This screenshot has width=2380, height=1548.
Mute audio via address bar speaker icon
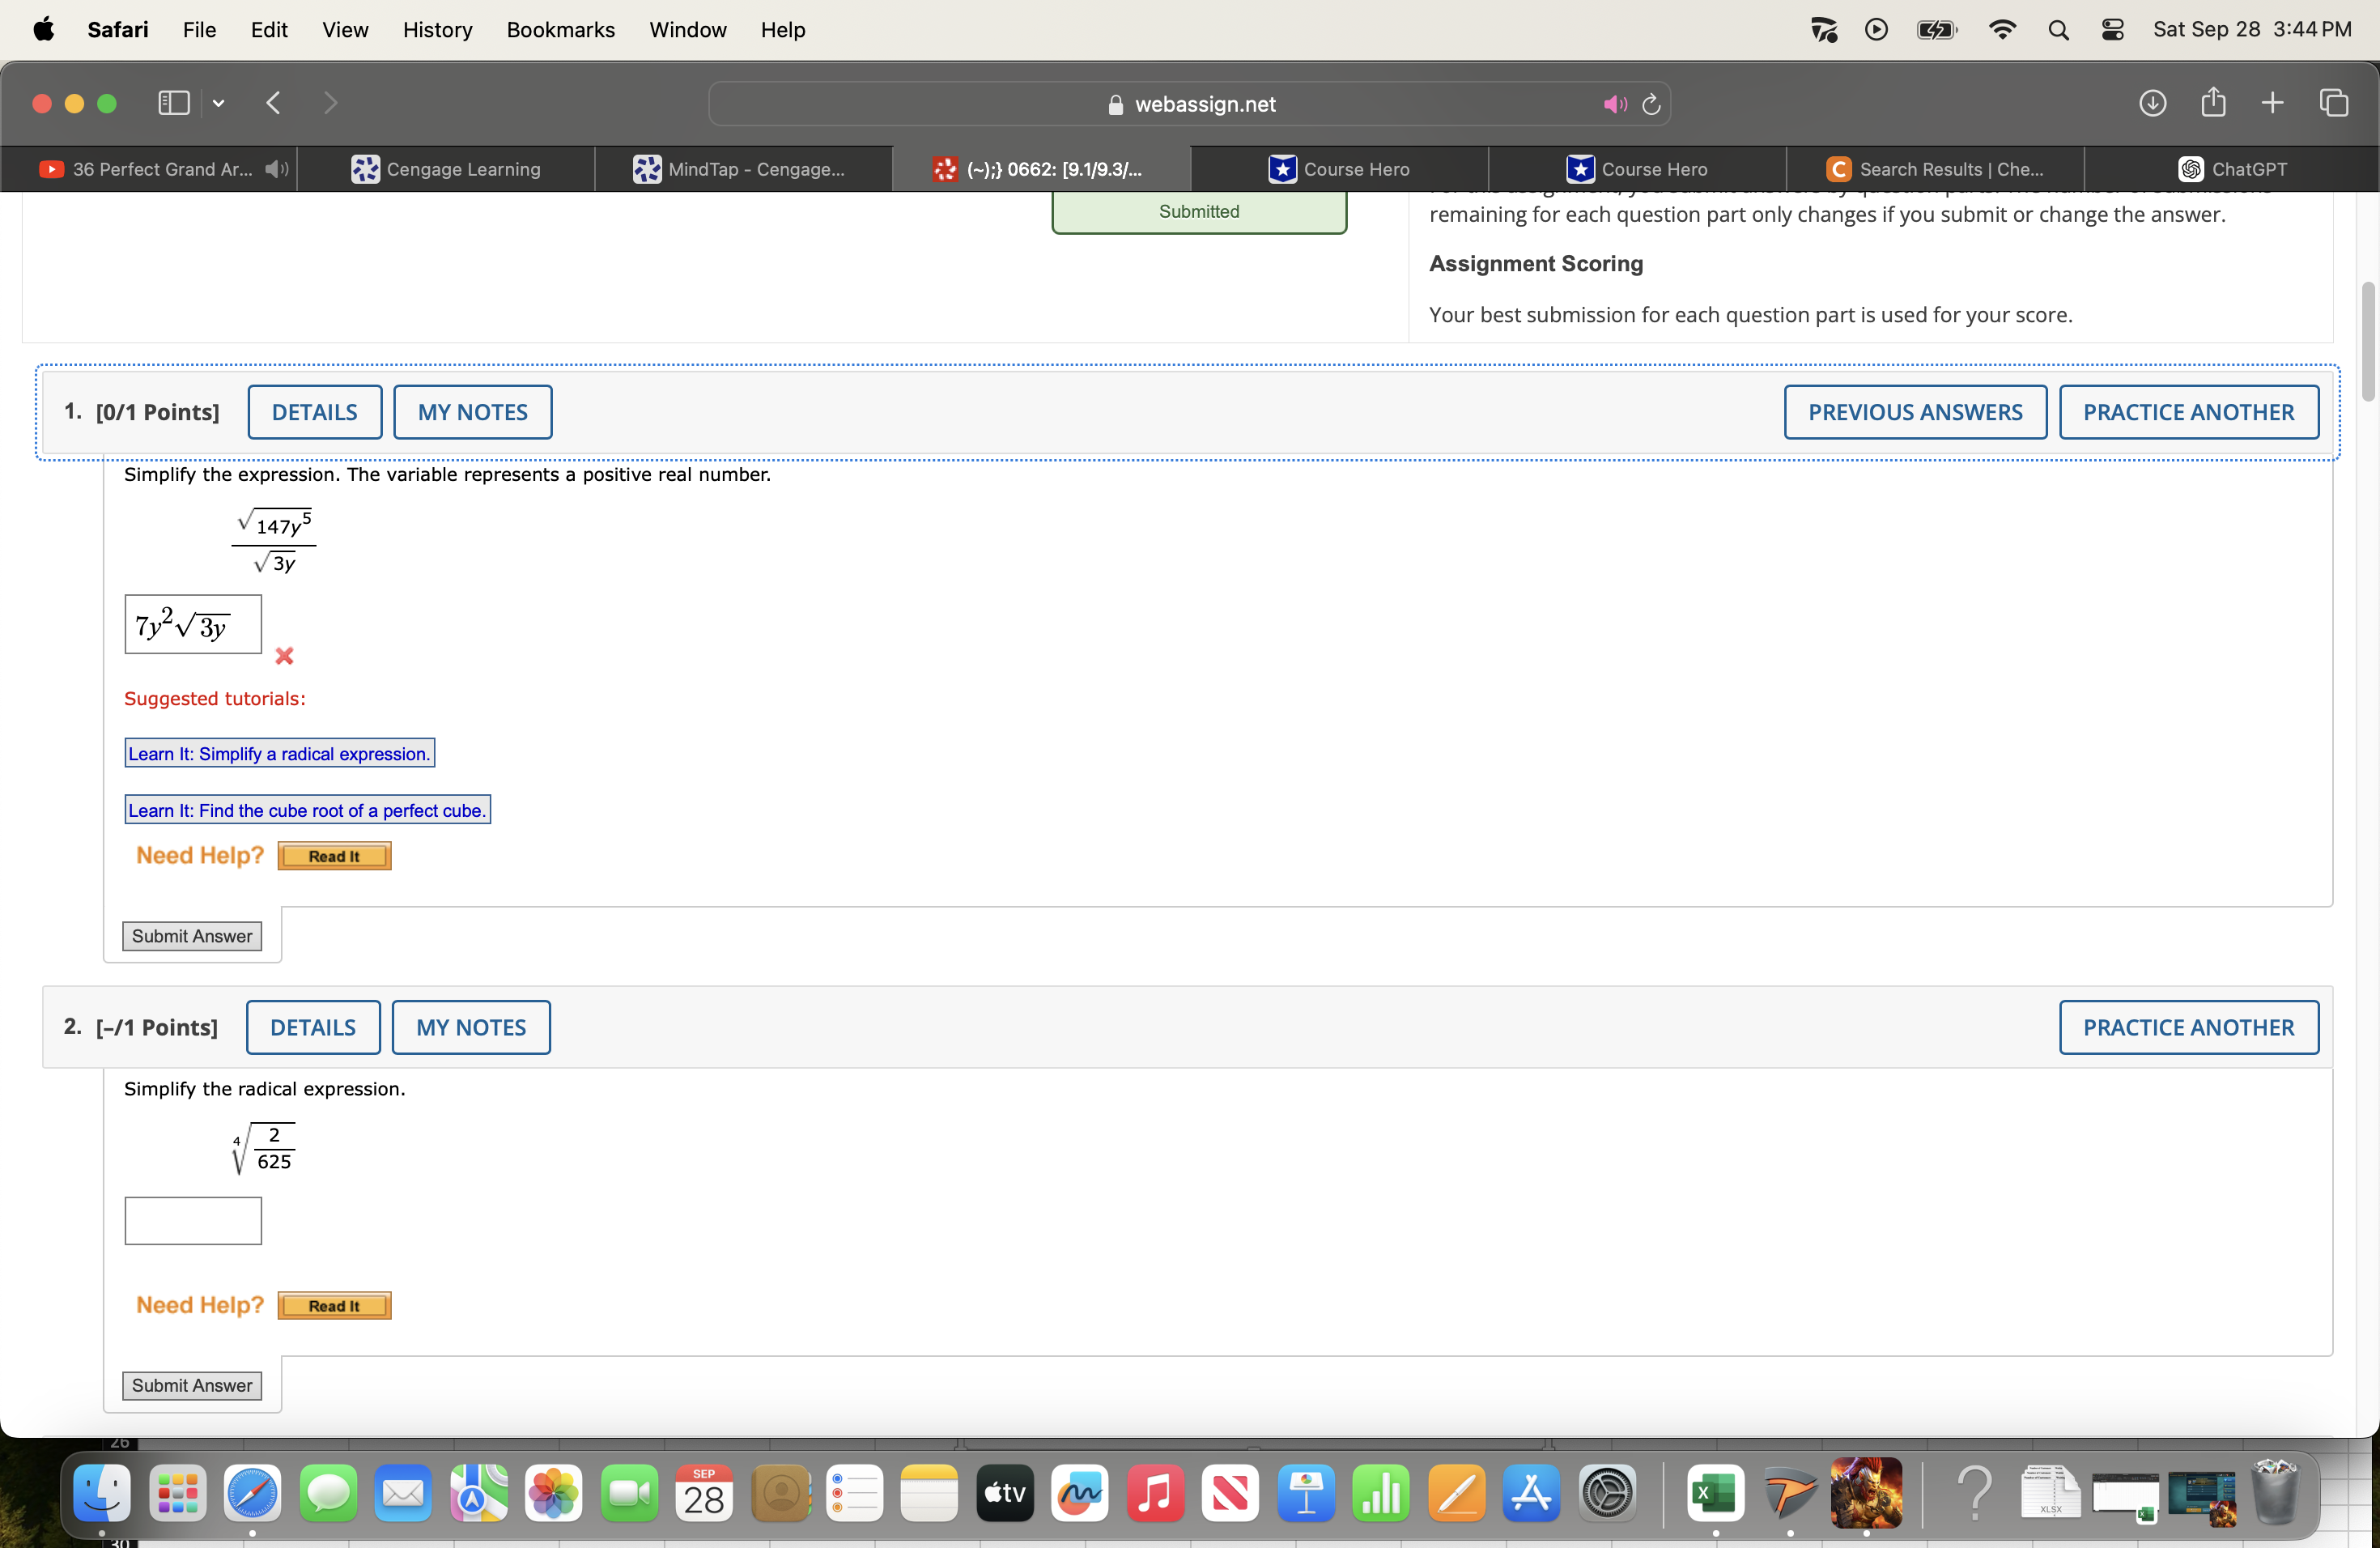click(x=1615, y=104)
